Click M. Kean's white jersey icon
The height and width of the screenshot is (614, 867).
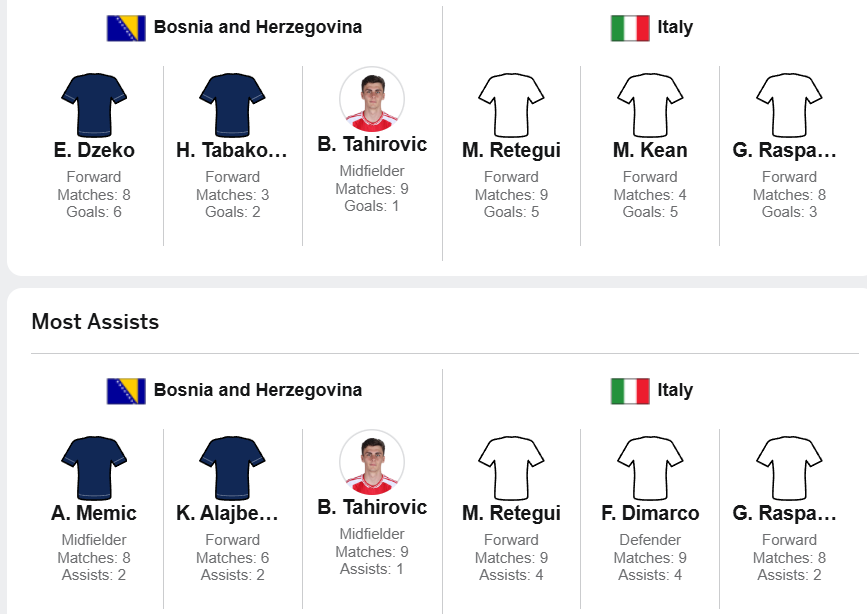coord(650,102)
